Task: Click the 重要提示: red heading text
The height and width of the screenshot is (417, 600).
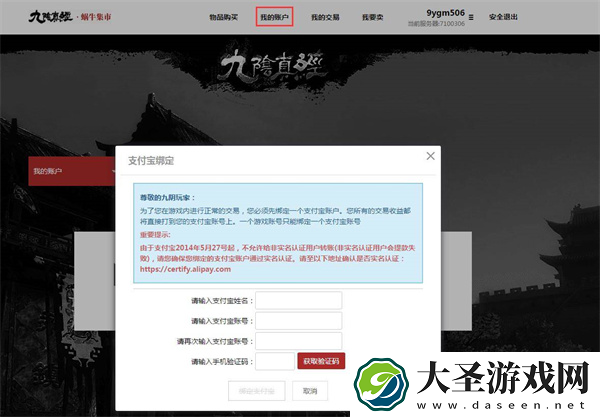Action: tap(155, 235)
